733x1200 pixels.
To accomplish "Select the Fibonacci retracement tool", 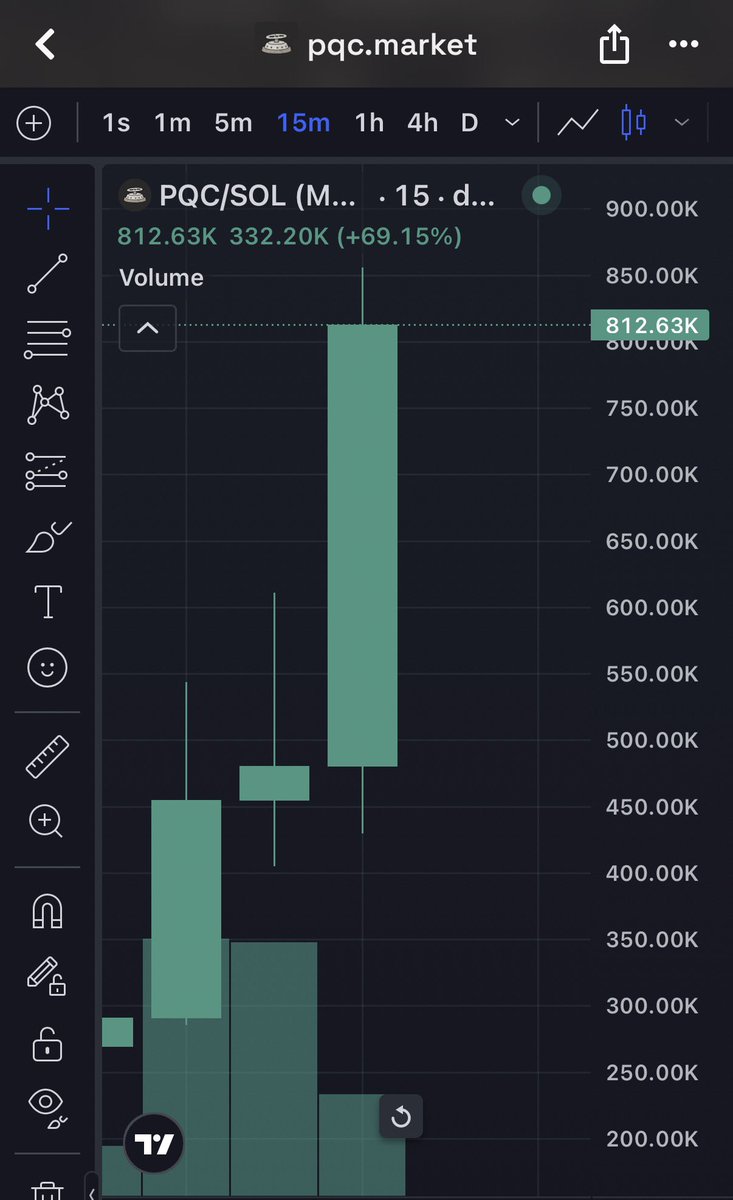I will (48, 340).
